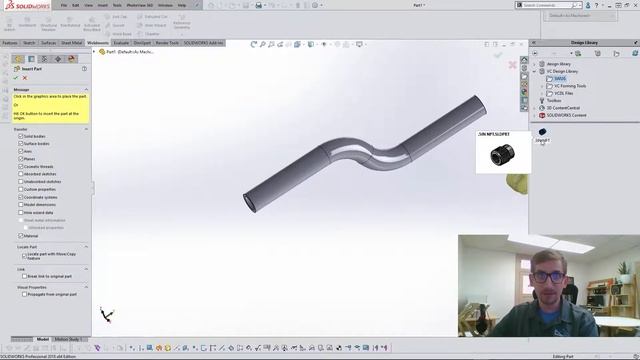Pin the Design Library panel
640x360 pixels.
pos(636,42)
